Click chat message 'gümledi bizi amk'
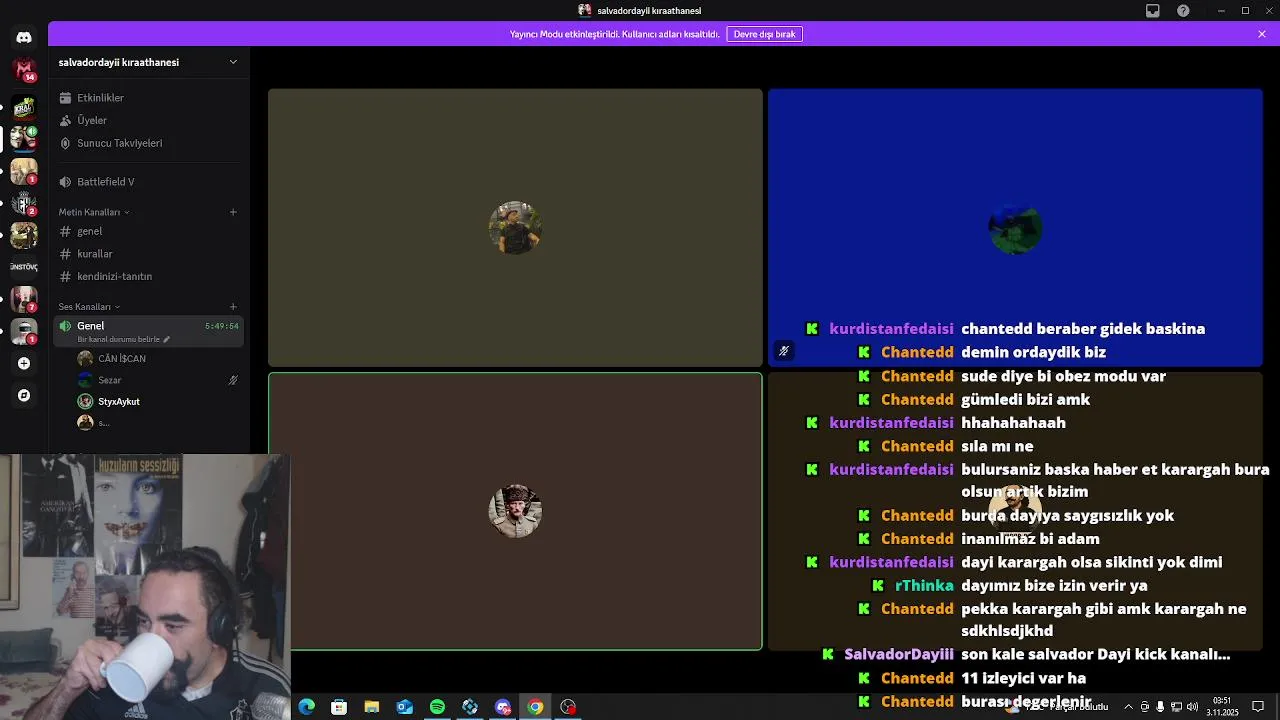This screenshot has height=720, width=1280. pyautogui.click(x=1025, y=399)
